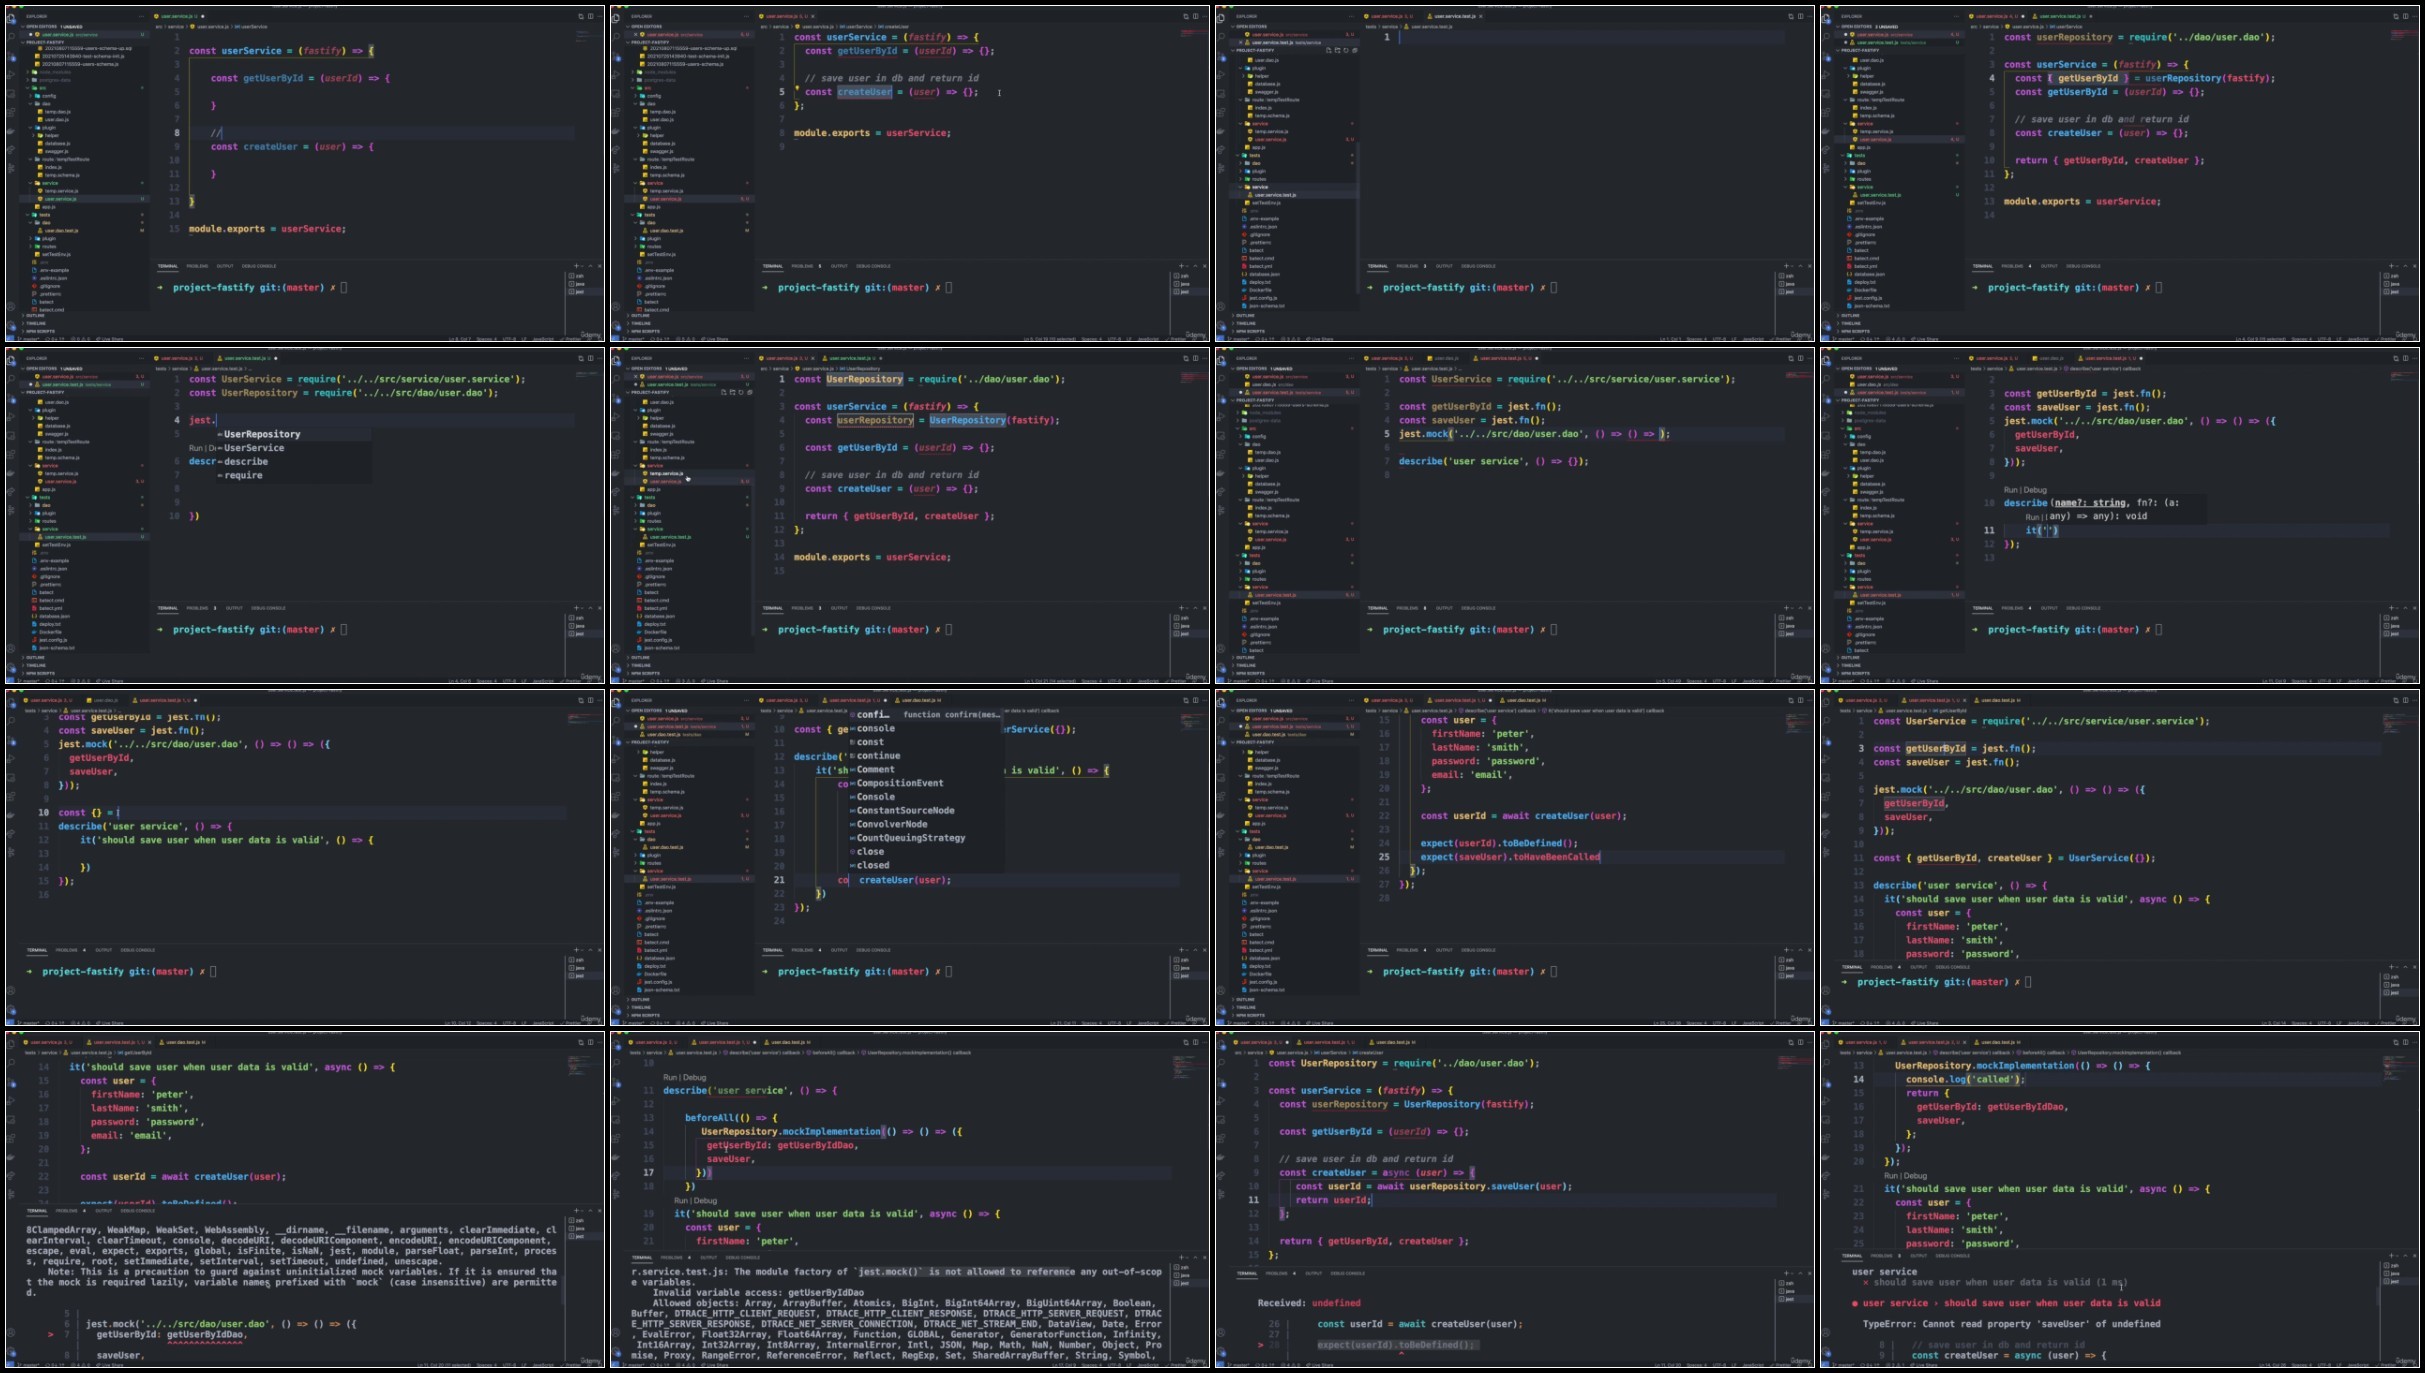Viewport: 2425px width, 1373px height.
Task: Open the frame with 'UserService({})' destructuring on line 11
Action: [2120, 858]
